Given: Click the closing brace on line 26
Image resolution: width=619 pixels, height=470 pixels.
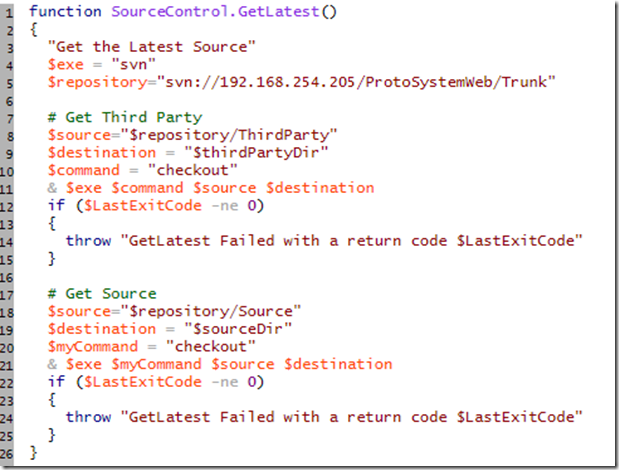Looking at the screenshot, I should 33,453.
